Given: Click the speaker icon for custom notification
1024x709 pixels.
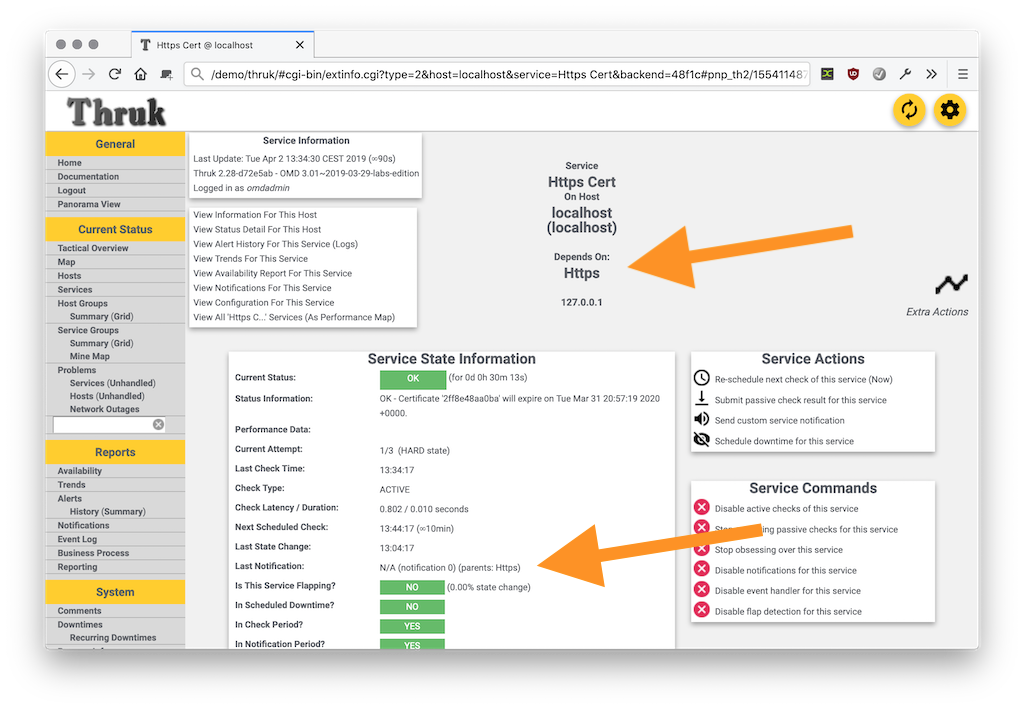Looking at the screenshot, I should (701, 419).
